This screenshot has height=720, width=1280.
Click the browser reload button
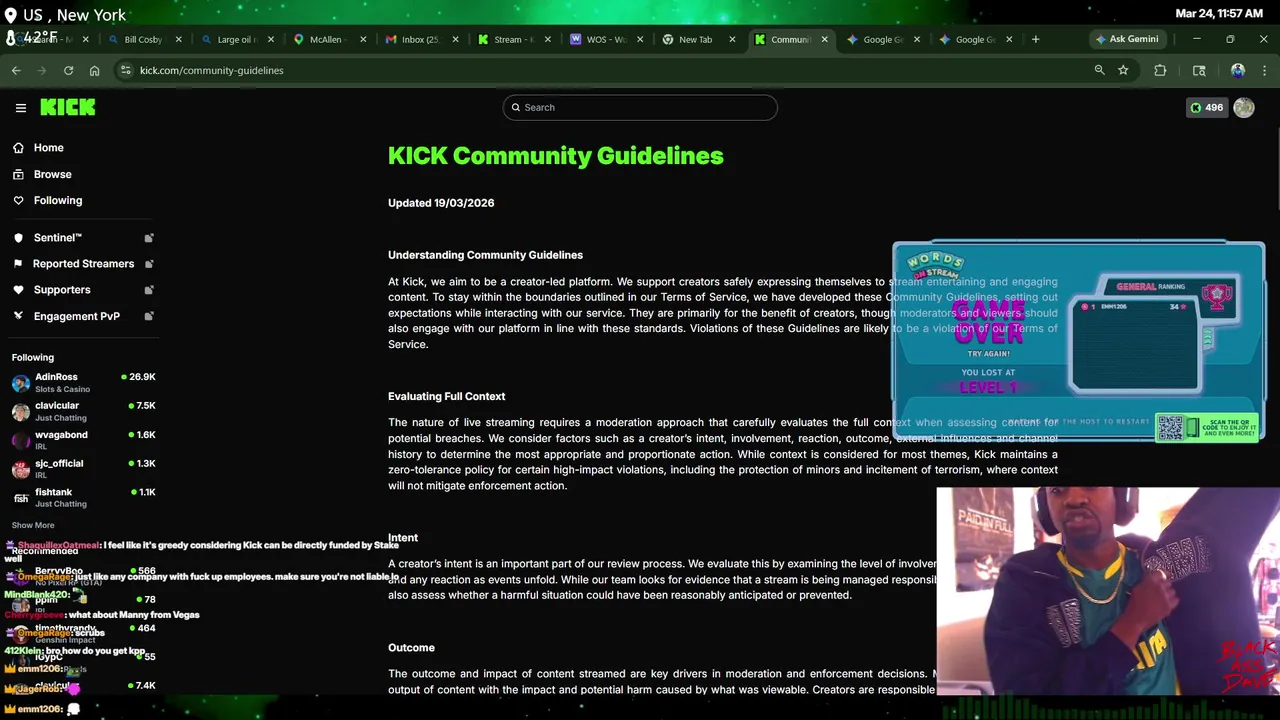[68, 70]
